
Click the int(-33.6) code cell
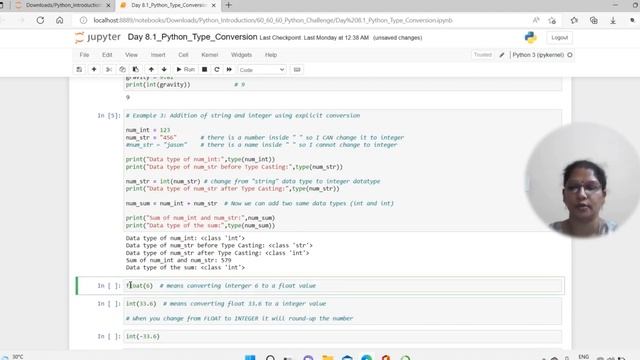click(x=343, y=336)
